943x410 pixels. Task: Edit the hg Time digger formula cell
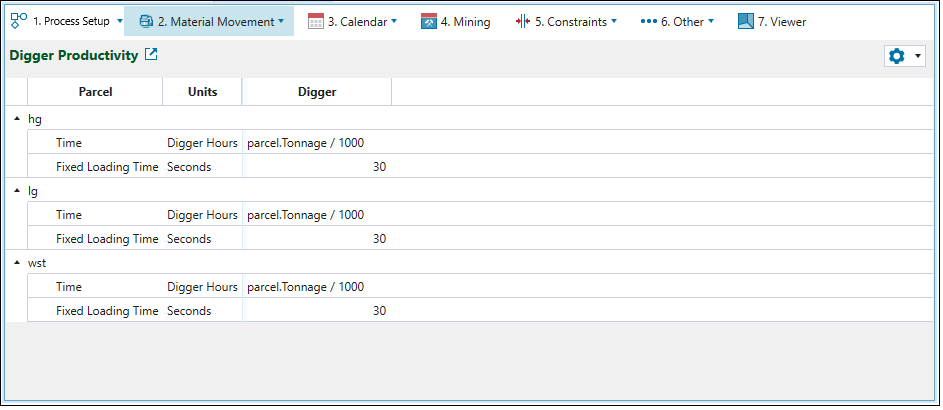point(315,143)
